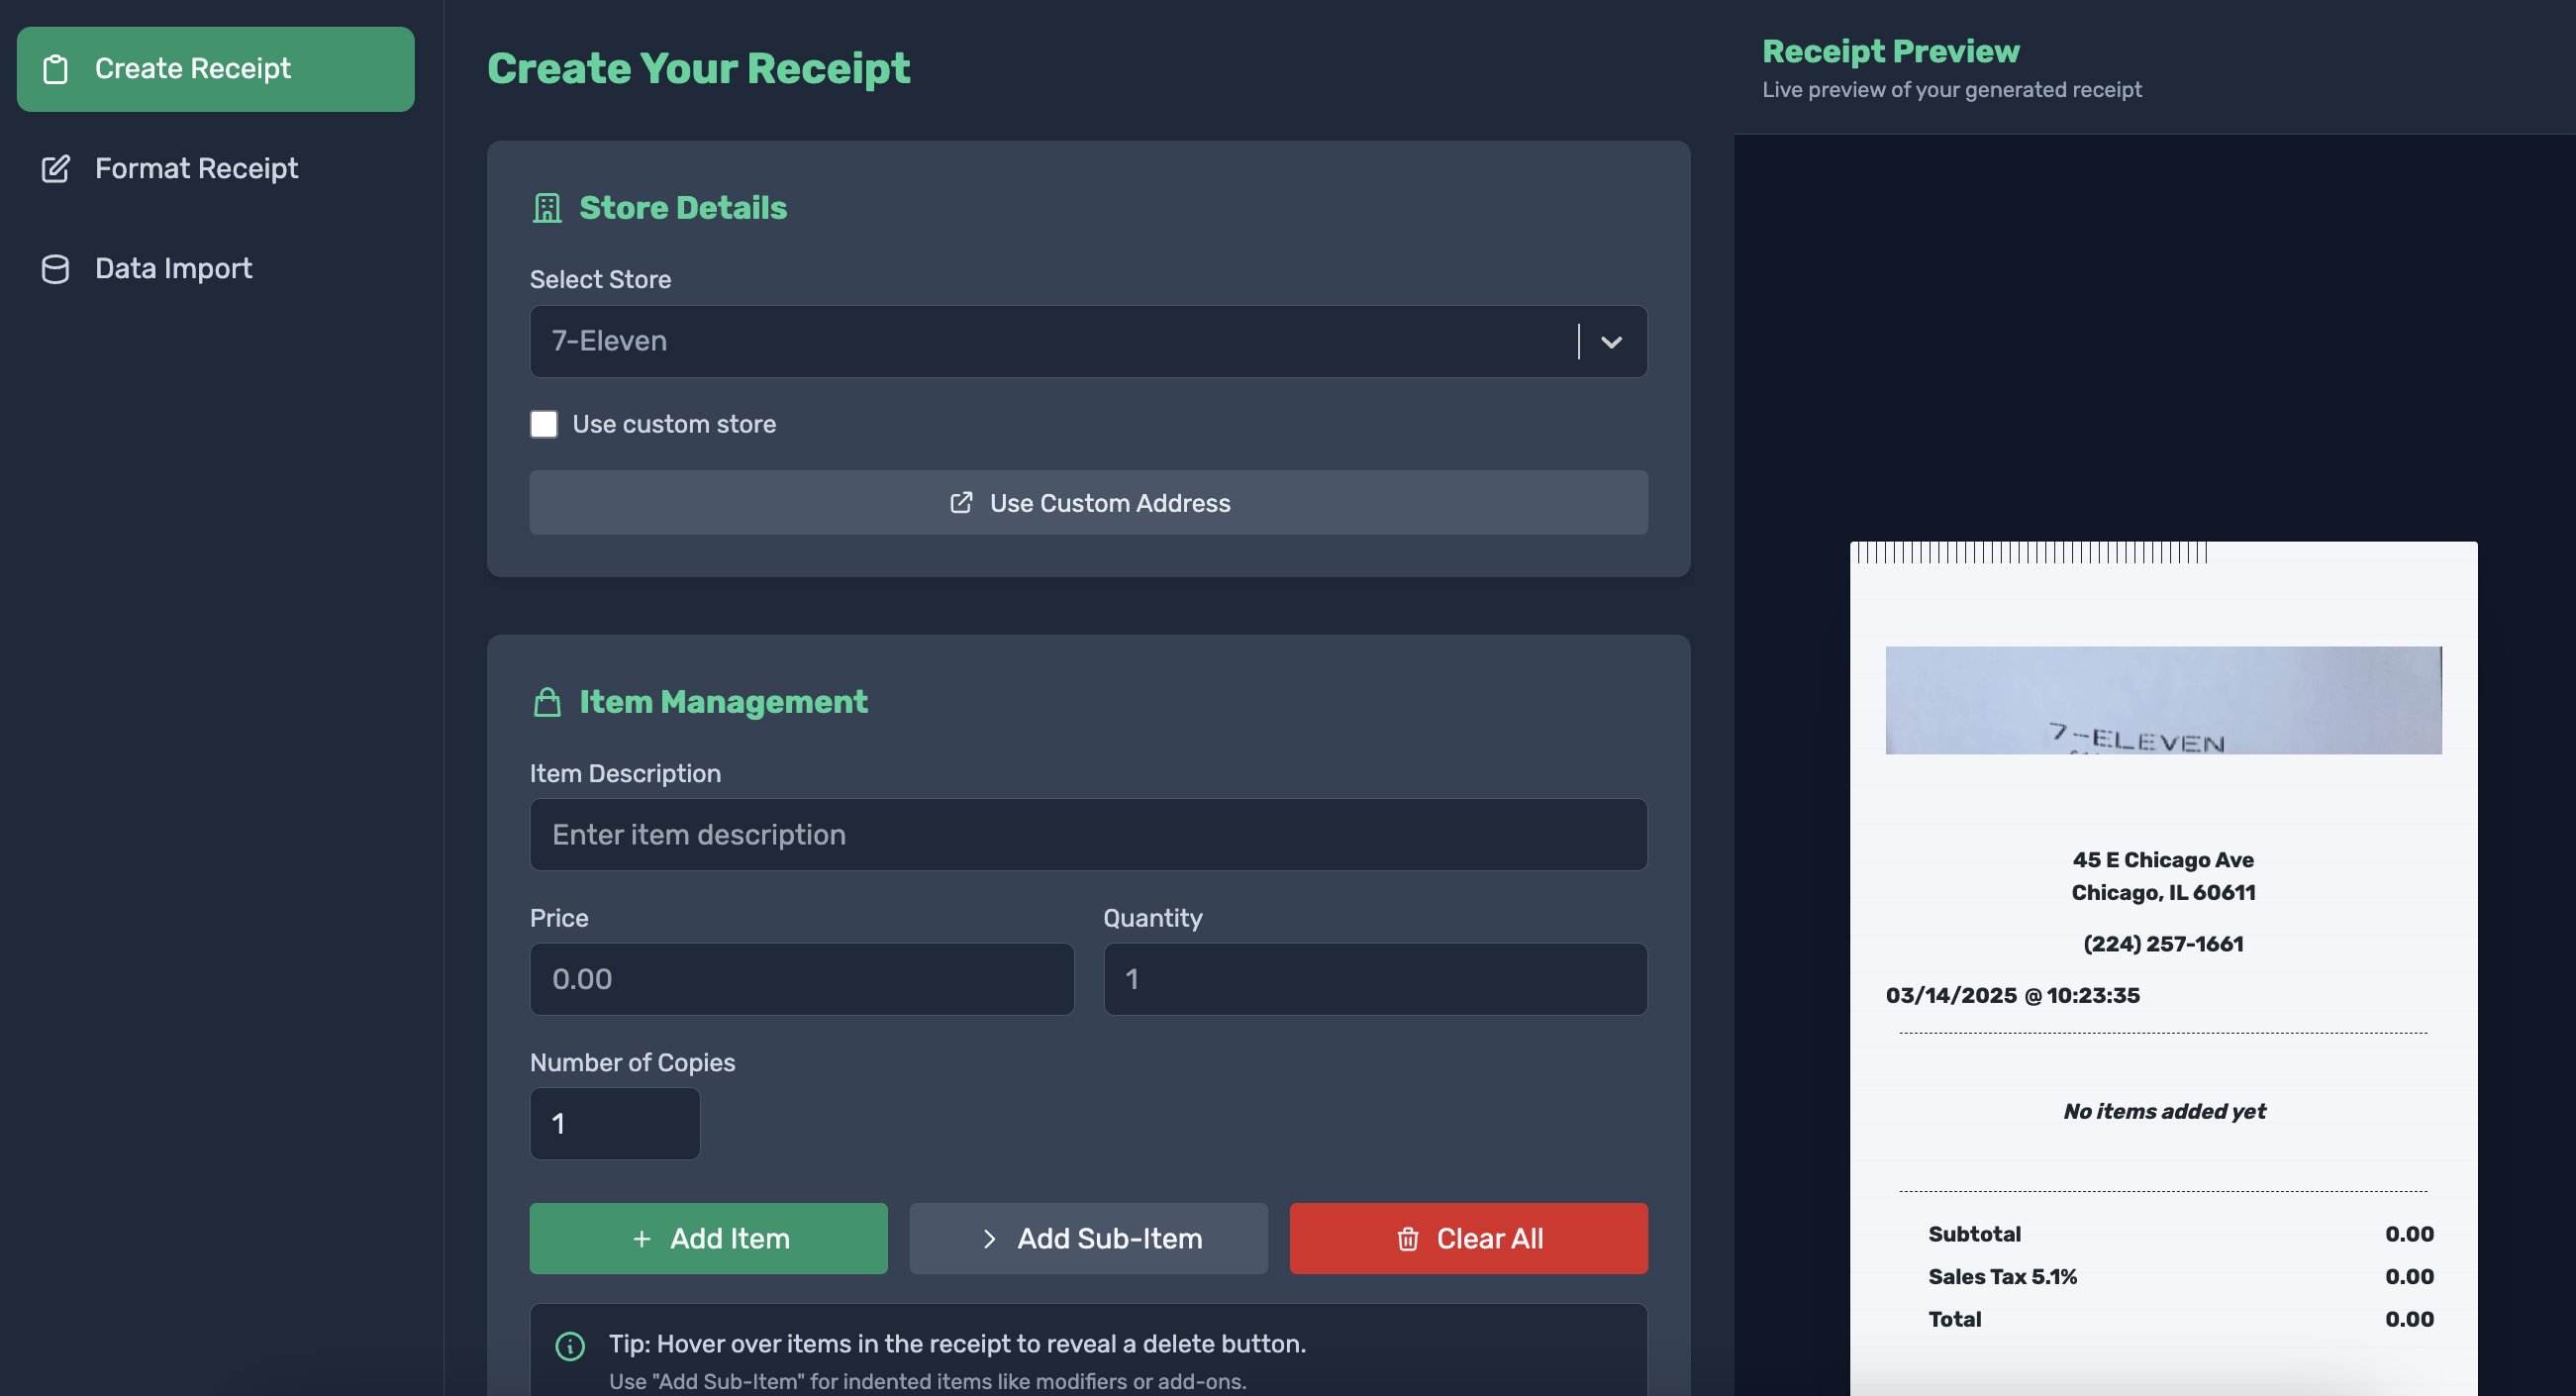The width and height of the screenshot is (2576, 1396).
Task: Switch to Format Receipt page
Action: 216,169
